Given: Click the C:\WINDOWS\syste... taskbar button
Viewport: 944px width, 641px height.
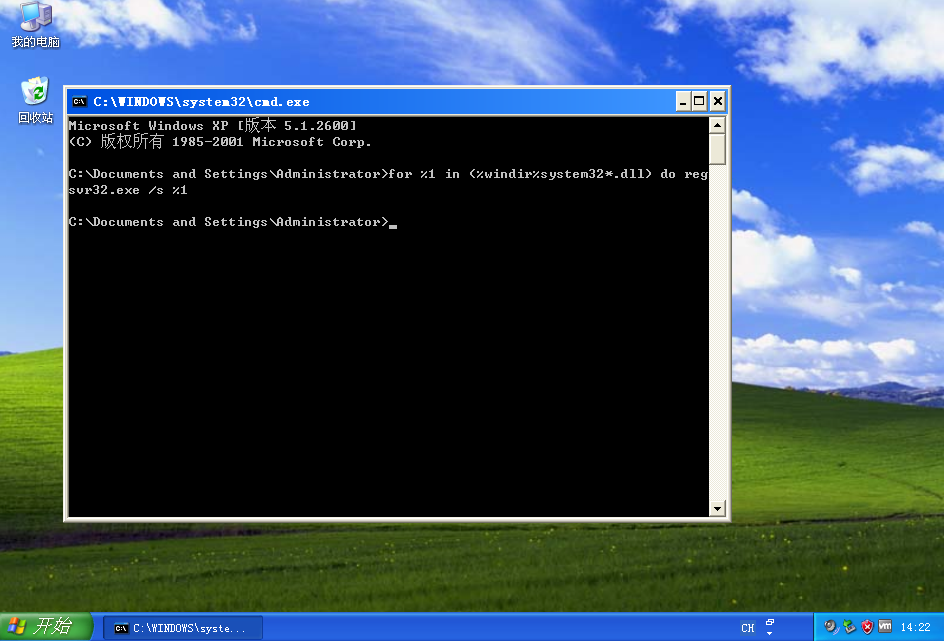Looking at the screenshot, I should click(183, 628).
